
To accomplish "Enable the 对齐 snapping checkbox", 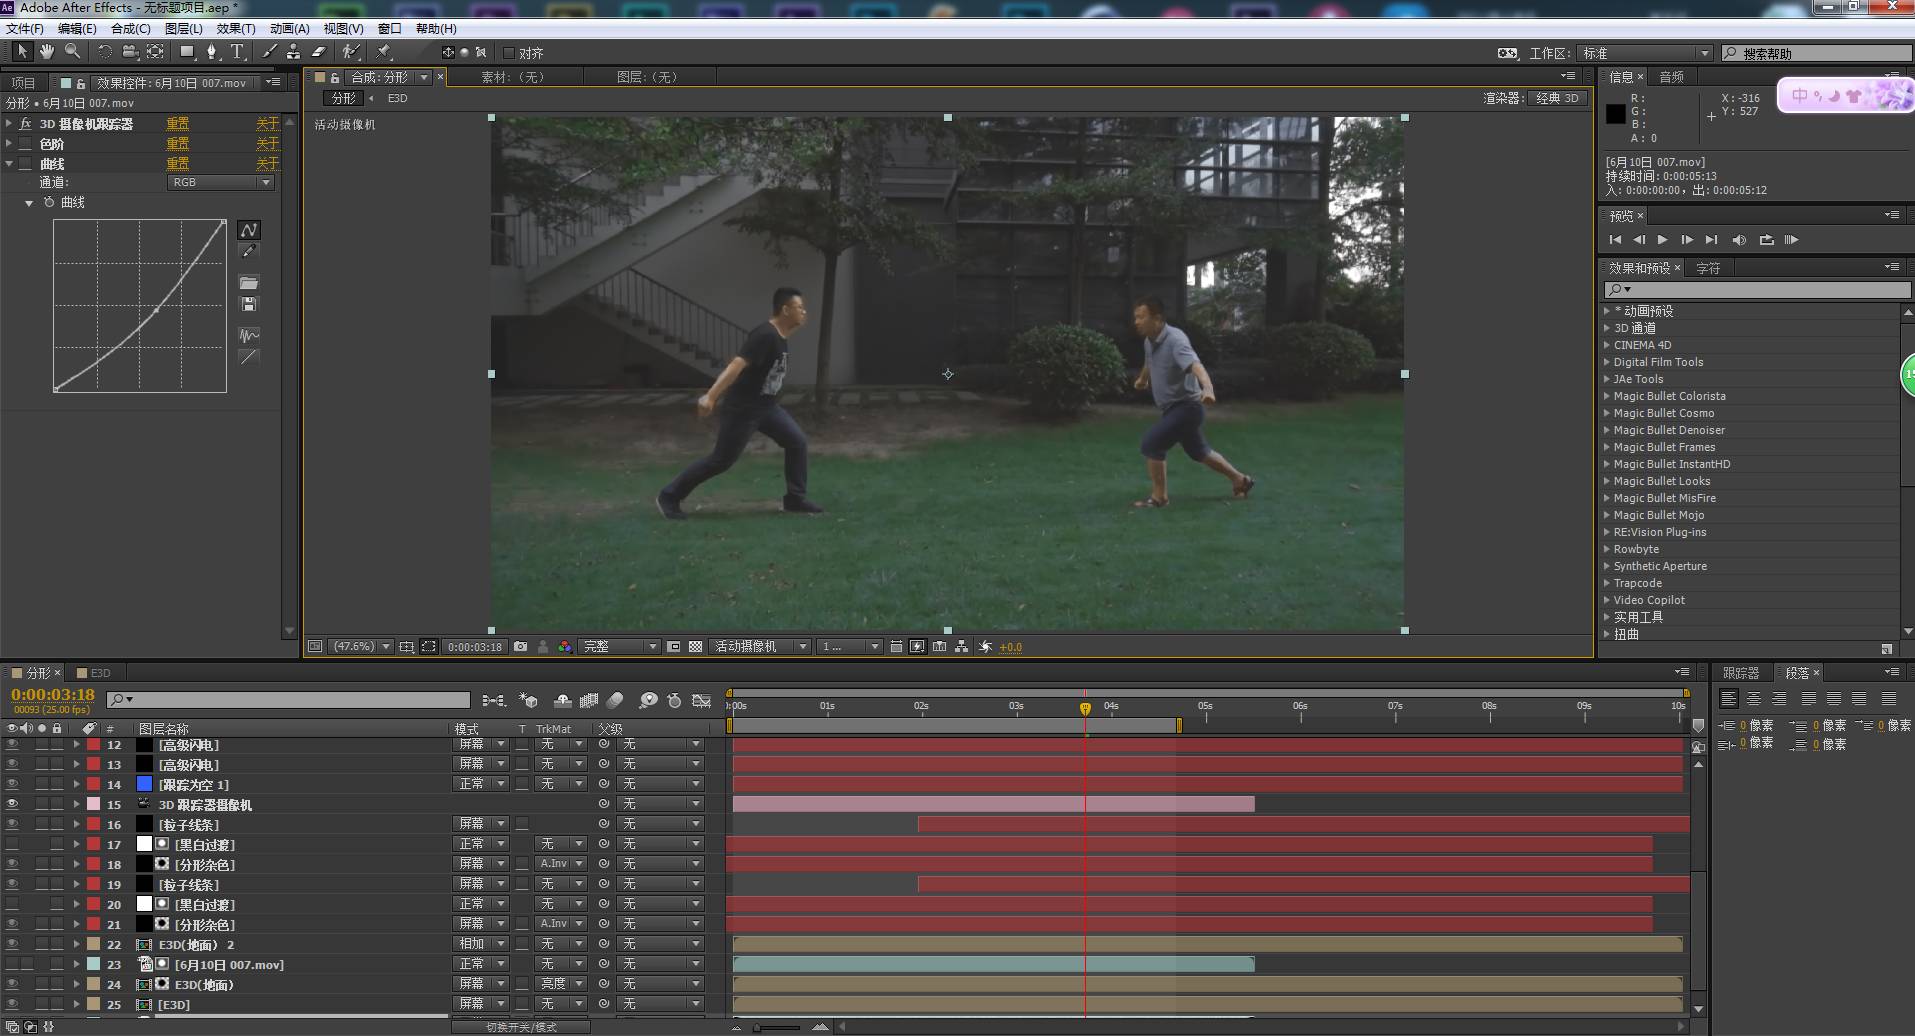I will click(x=508, y=53).
